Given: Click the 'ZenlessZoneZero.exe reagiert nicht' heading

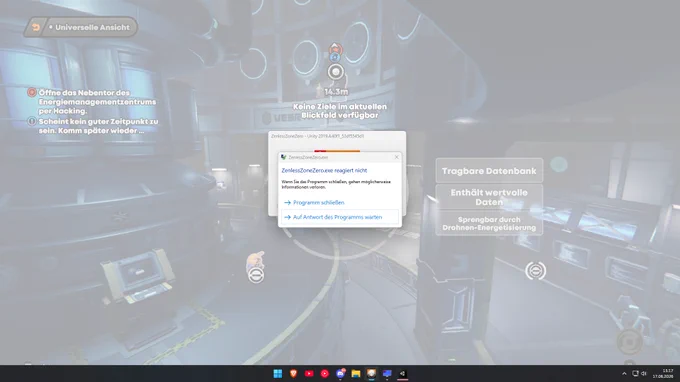Looking at the screenshot, I should (324, 170).
